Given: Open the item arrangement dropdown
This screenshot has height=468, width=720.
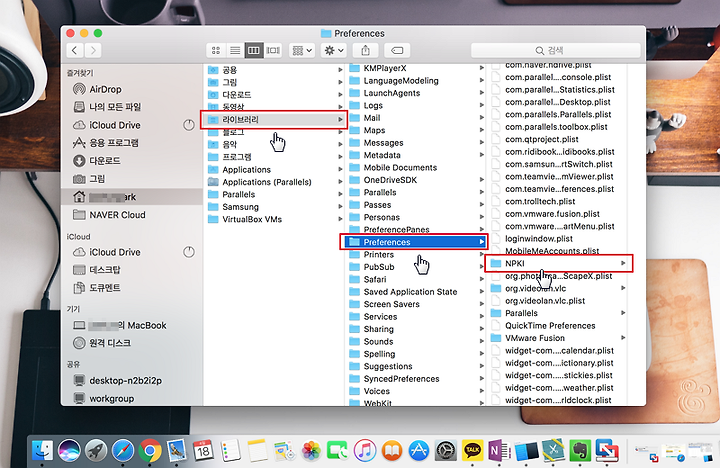Looking at the screenshot, I should (302, 50).
